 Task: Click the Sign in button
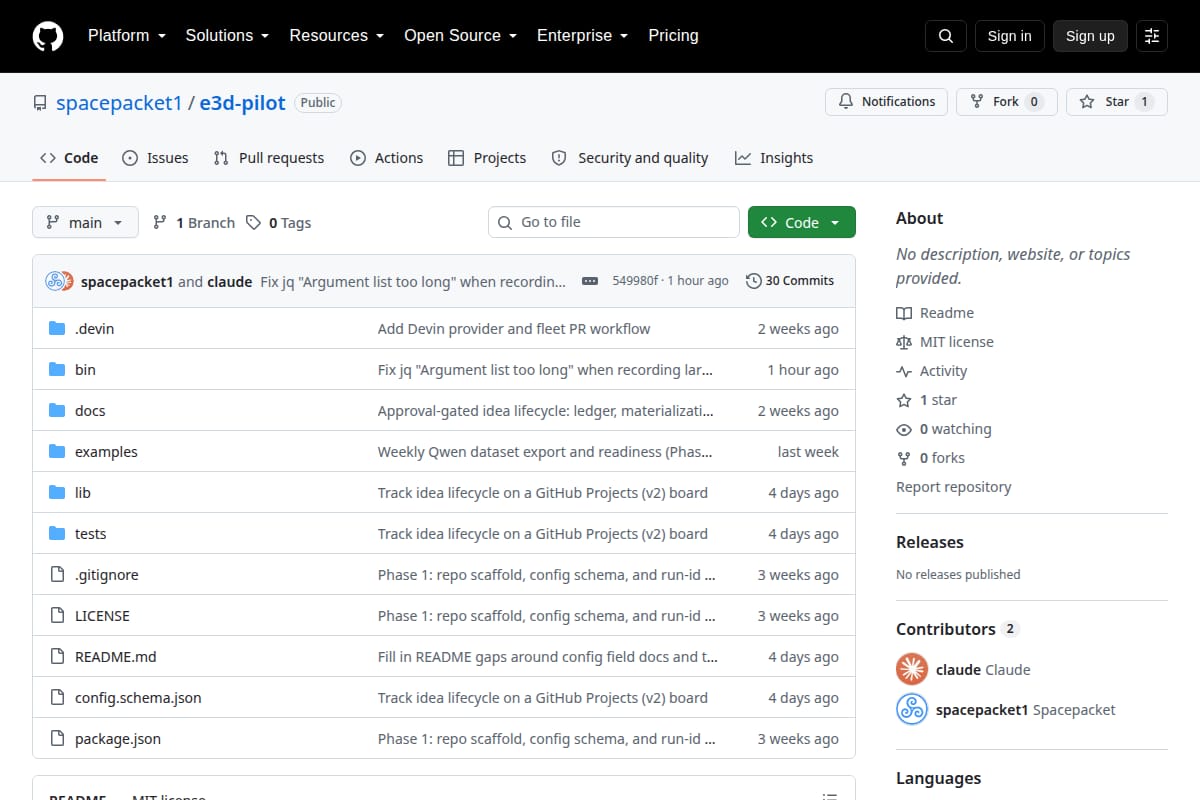tap(1010, 36)
